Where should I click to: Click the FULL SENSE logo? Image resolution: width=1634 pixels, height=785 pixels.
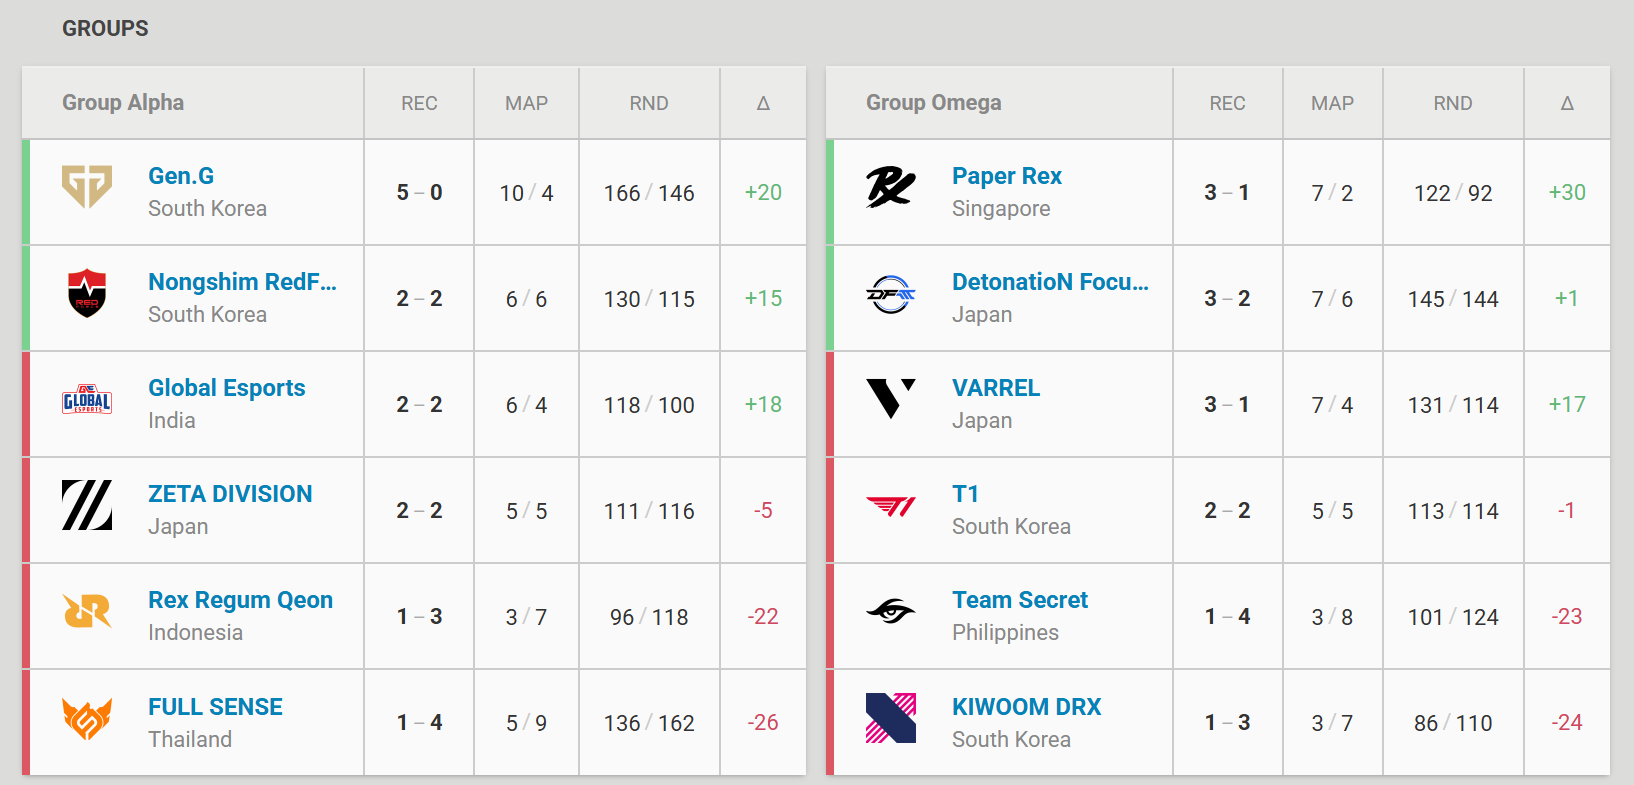[87, 718]
